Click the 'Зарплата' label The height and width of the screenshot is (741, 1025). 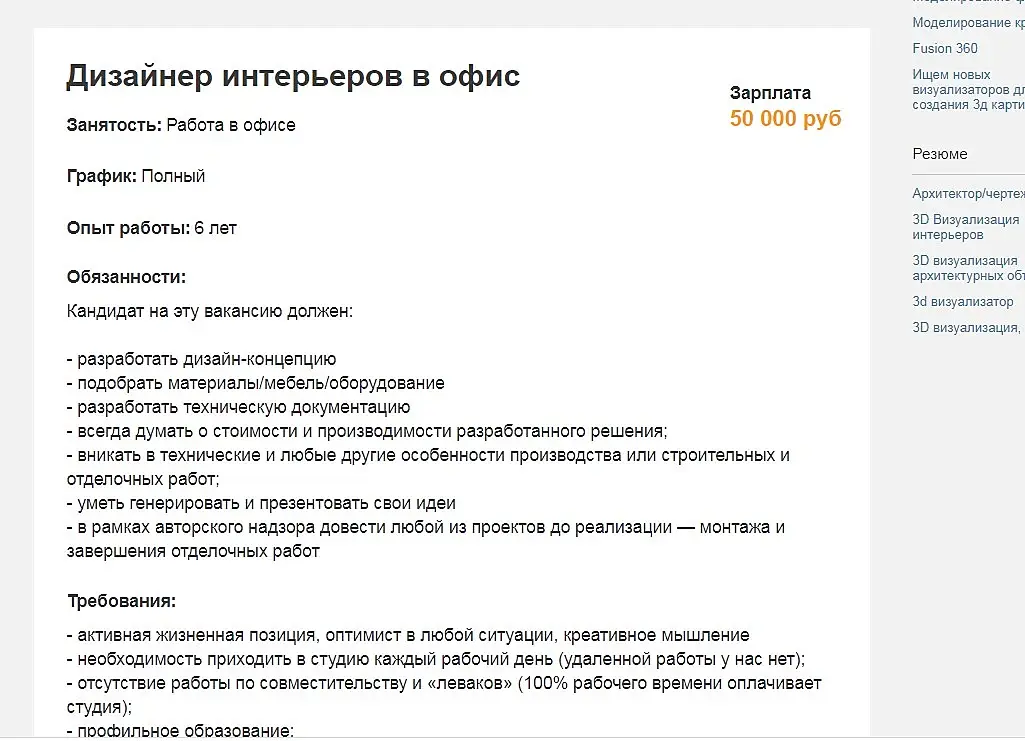point(770,93)
